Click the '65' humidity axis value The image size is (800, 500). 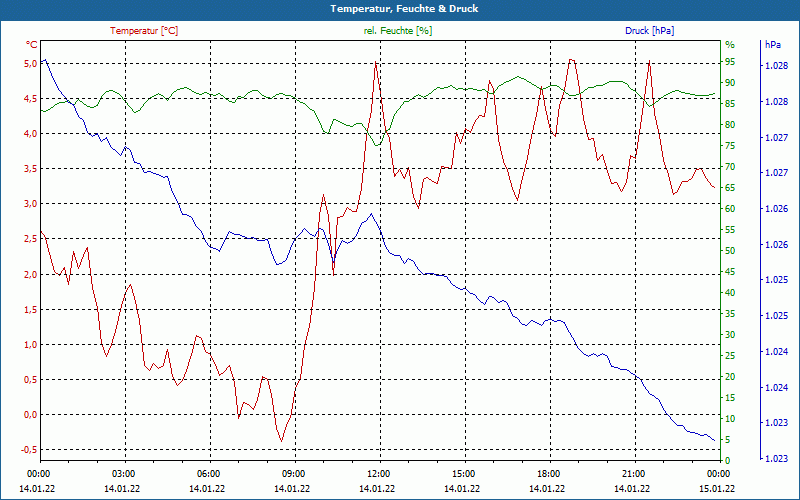pyautogui.click(x=730, y=188)
